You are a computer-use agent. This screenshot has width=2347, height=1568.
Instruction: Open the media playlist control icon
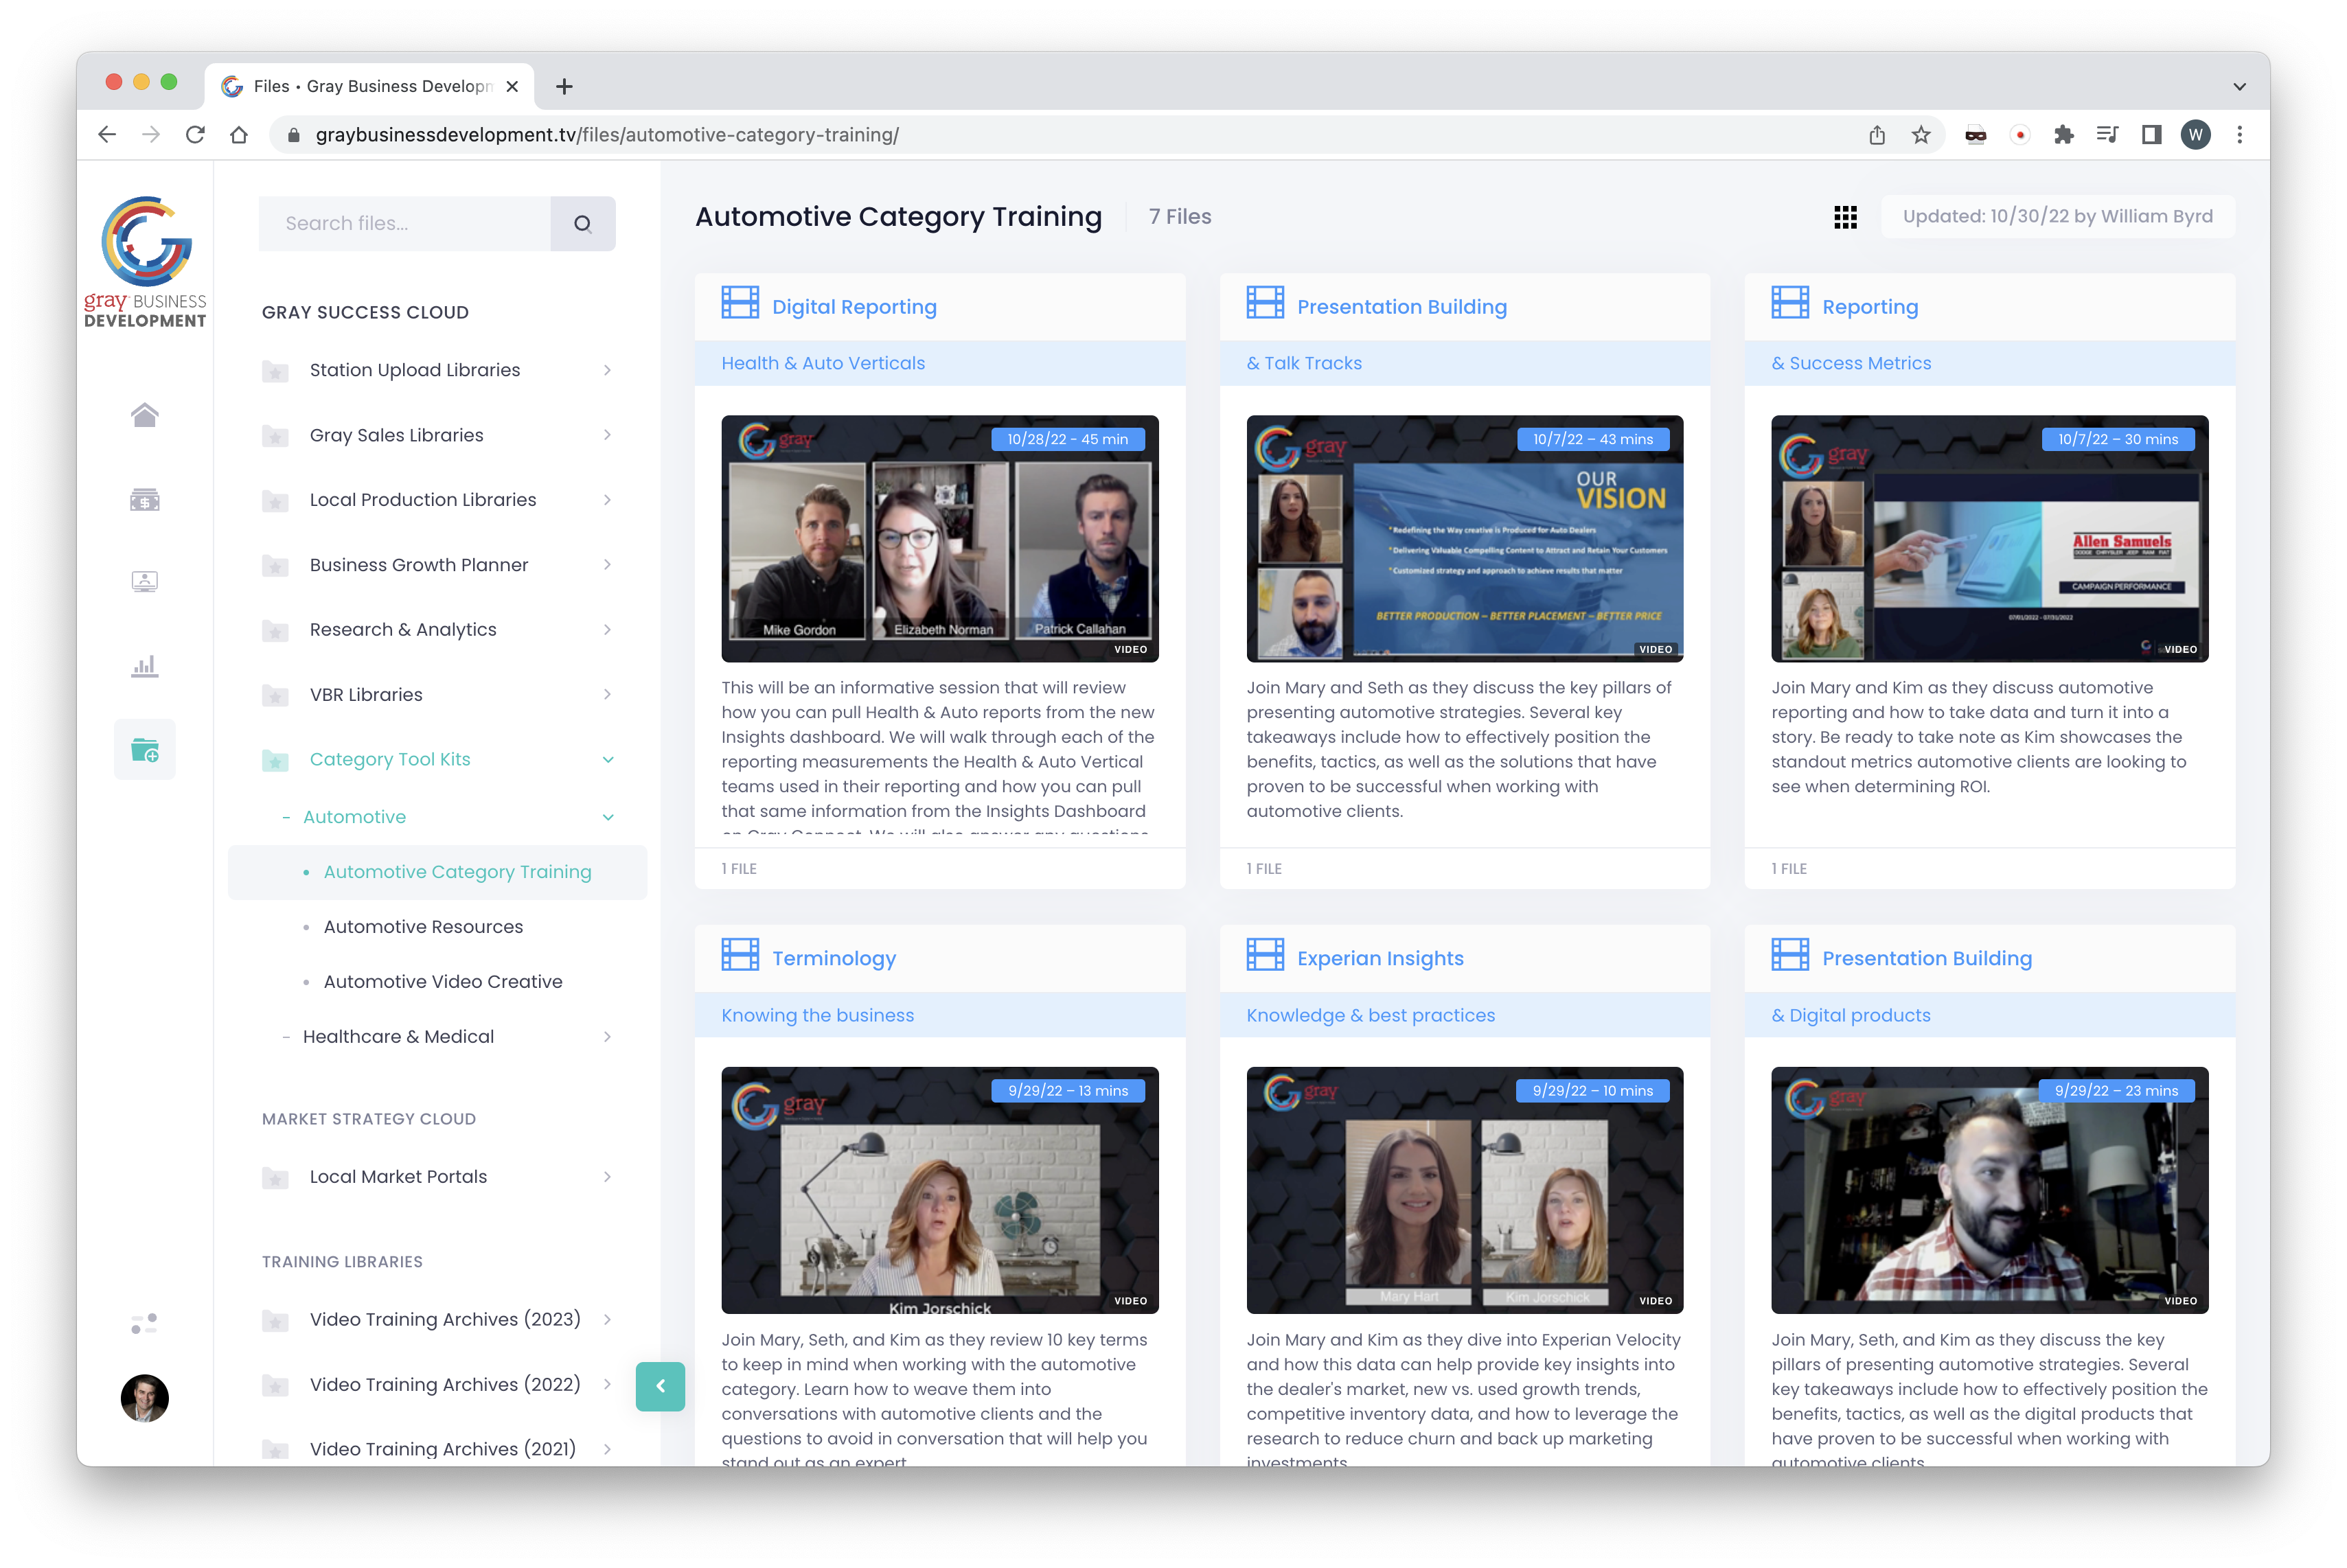pos(2107,135)
